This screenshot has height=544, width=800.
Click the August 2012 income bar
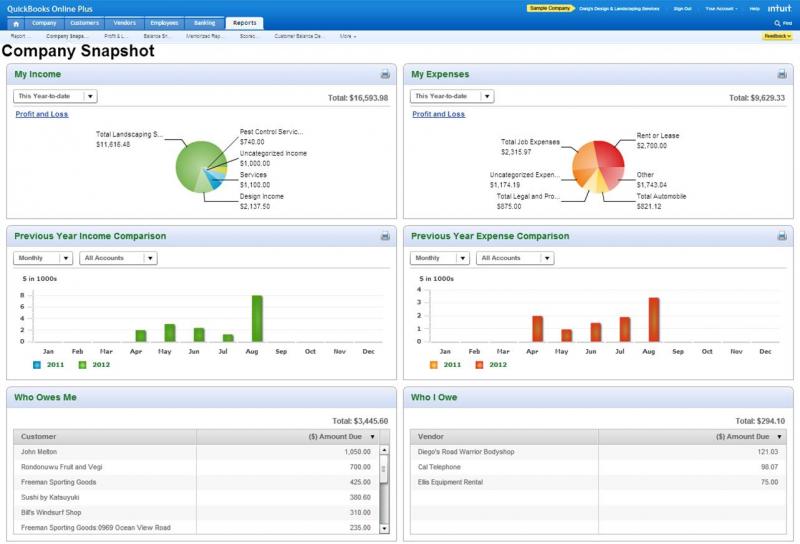257,318
